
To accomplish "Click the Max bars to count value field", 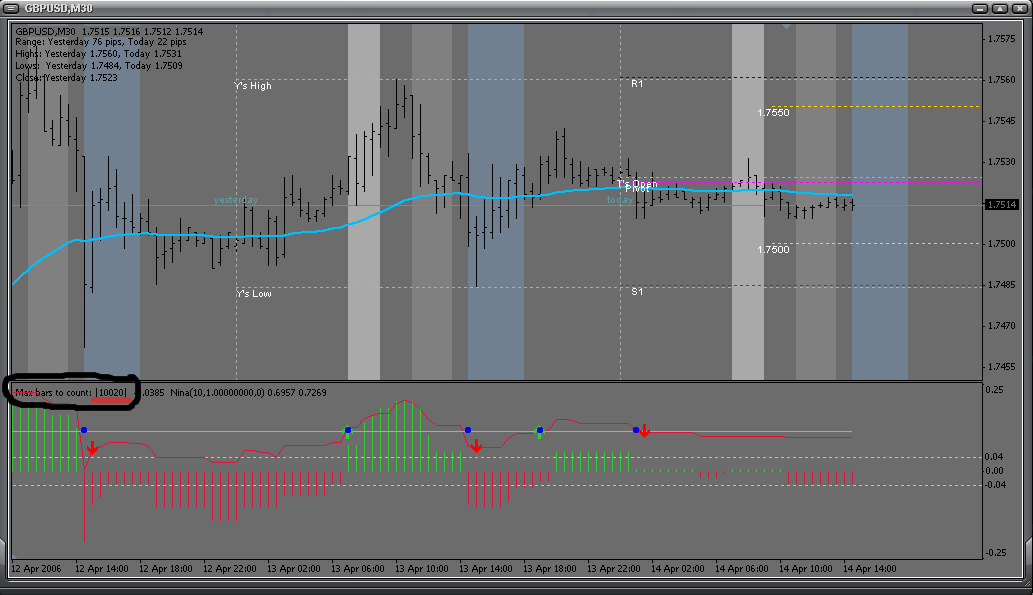I will click(x=112, y=394).
